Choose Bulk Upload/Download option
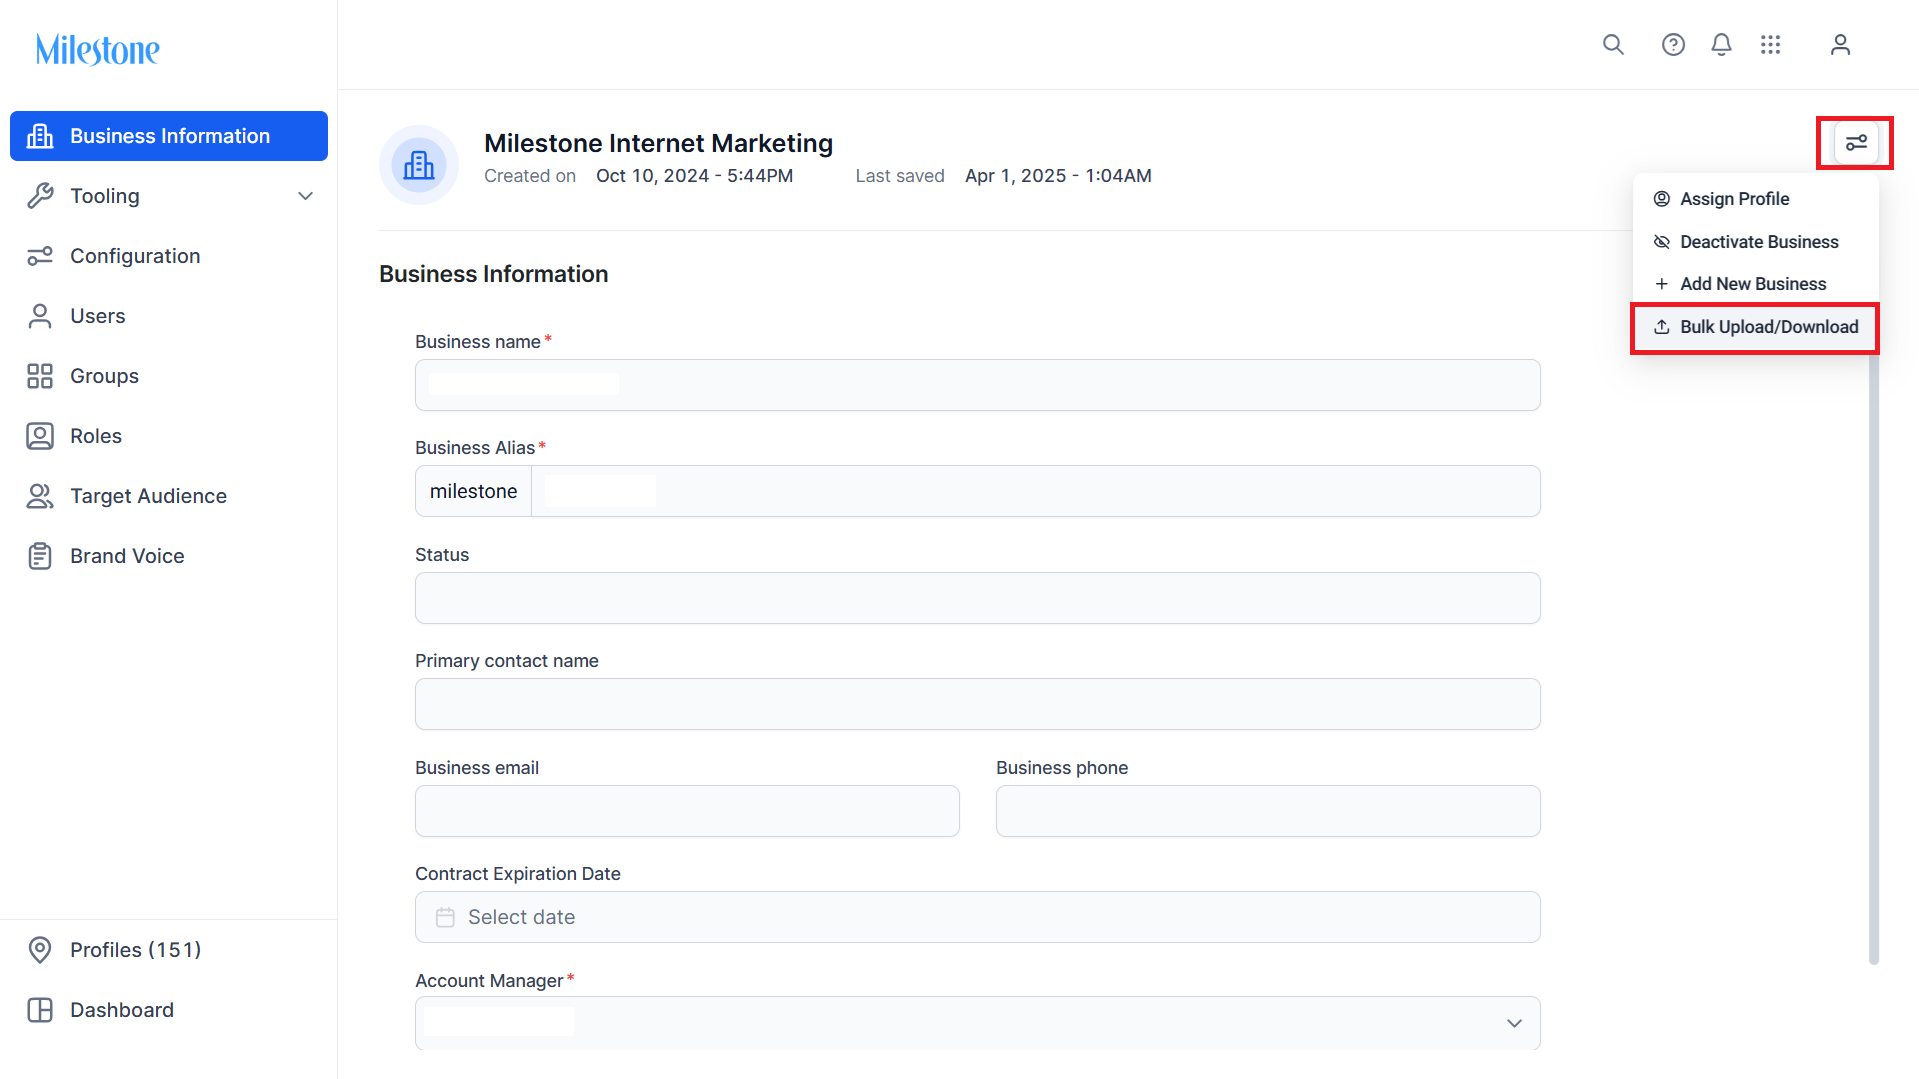 (1756, 327)
